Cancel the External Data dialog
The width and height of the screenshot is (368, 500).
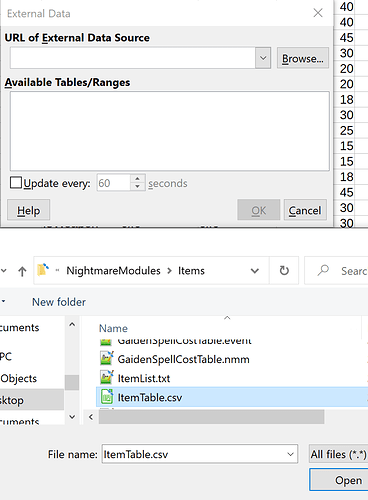pos(305,210)
